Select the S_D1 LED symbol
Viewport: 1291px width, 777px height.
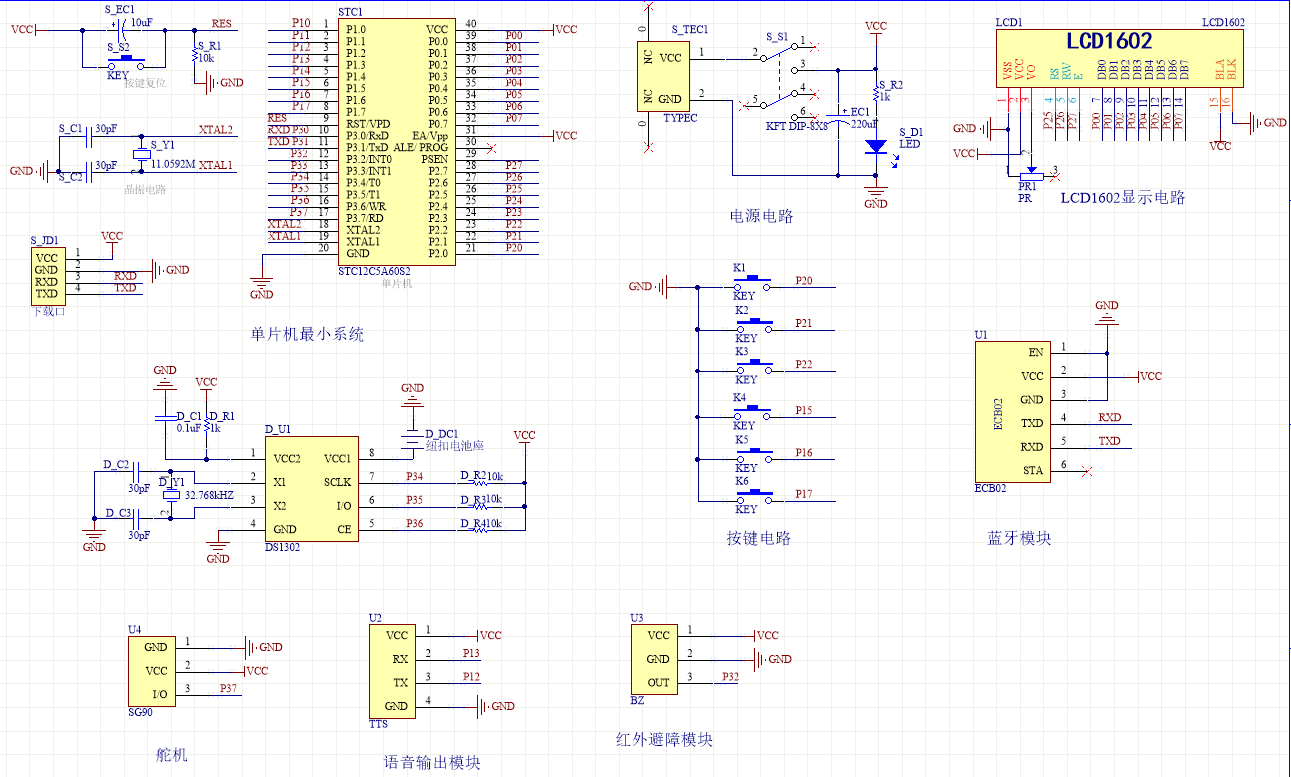(876, 146)
